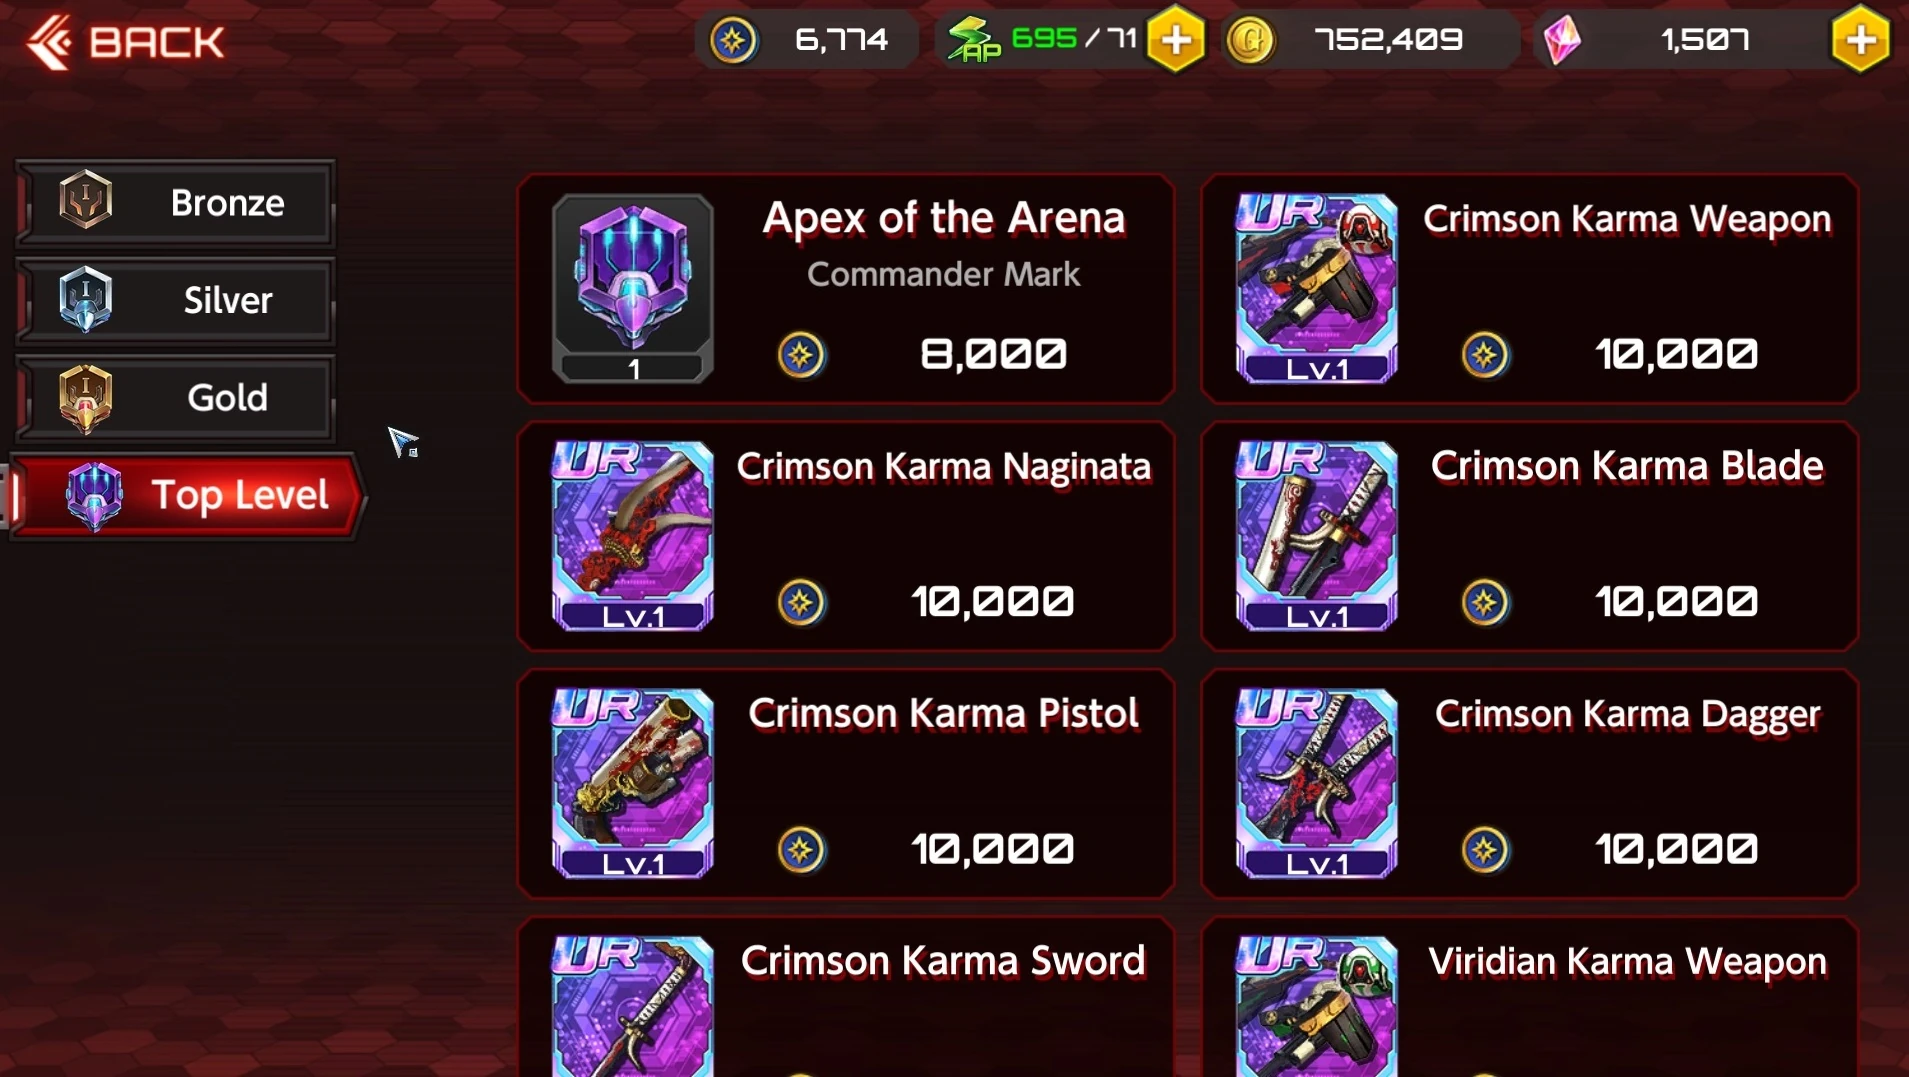The height and width of the screenshot is (1077, 1909).
Task: Go back using the BACK button
Action: tap(126, 42)
